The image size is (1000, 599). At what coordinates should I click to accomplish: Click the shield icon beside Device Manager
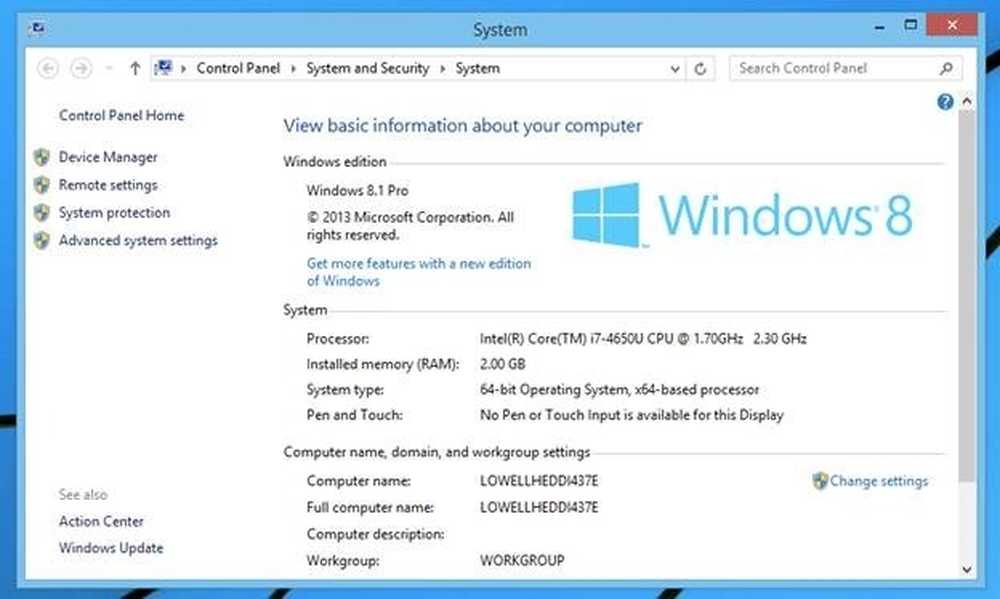[42, 157]
